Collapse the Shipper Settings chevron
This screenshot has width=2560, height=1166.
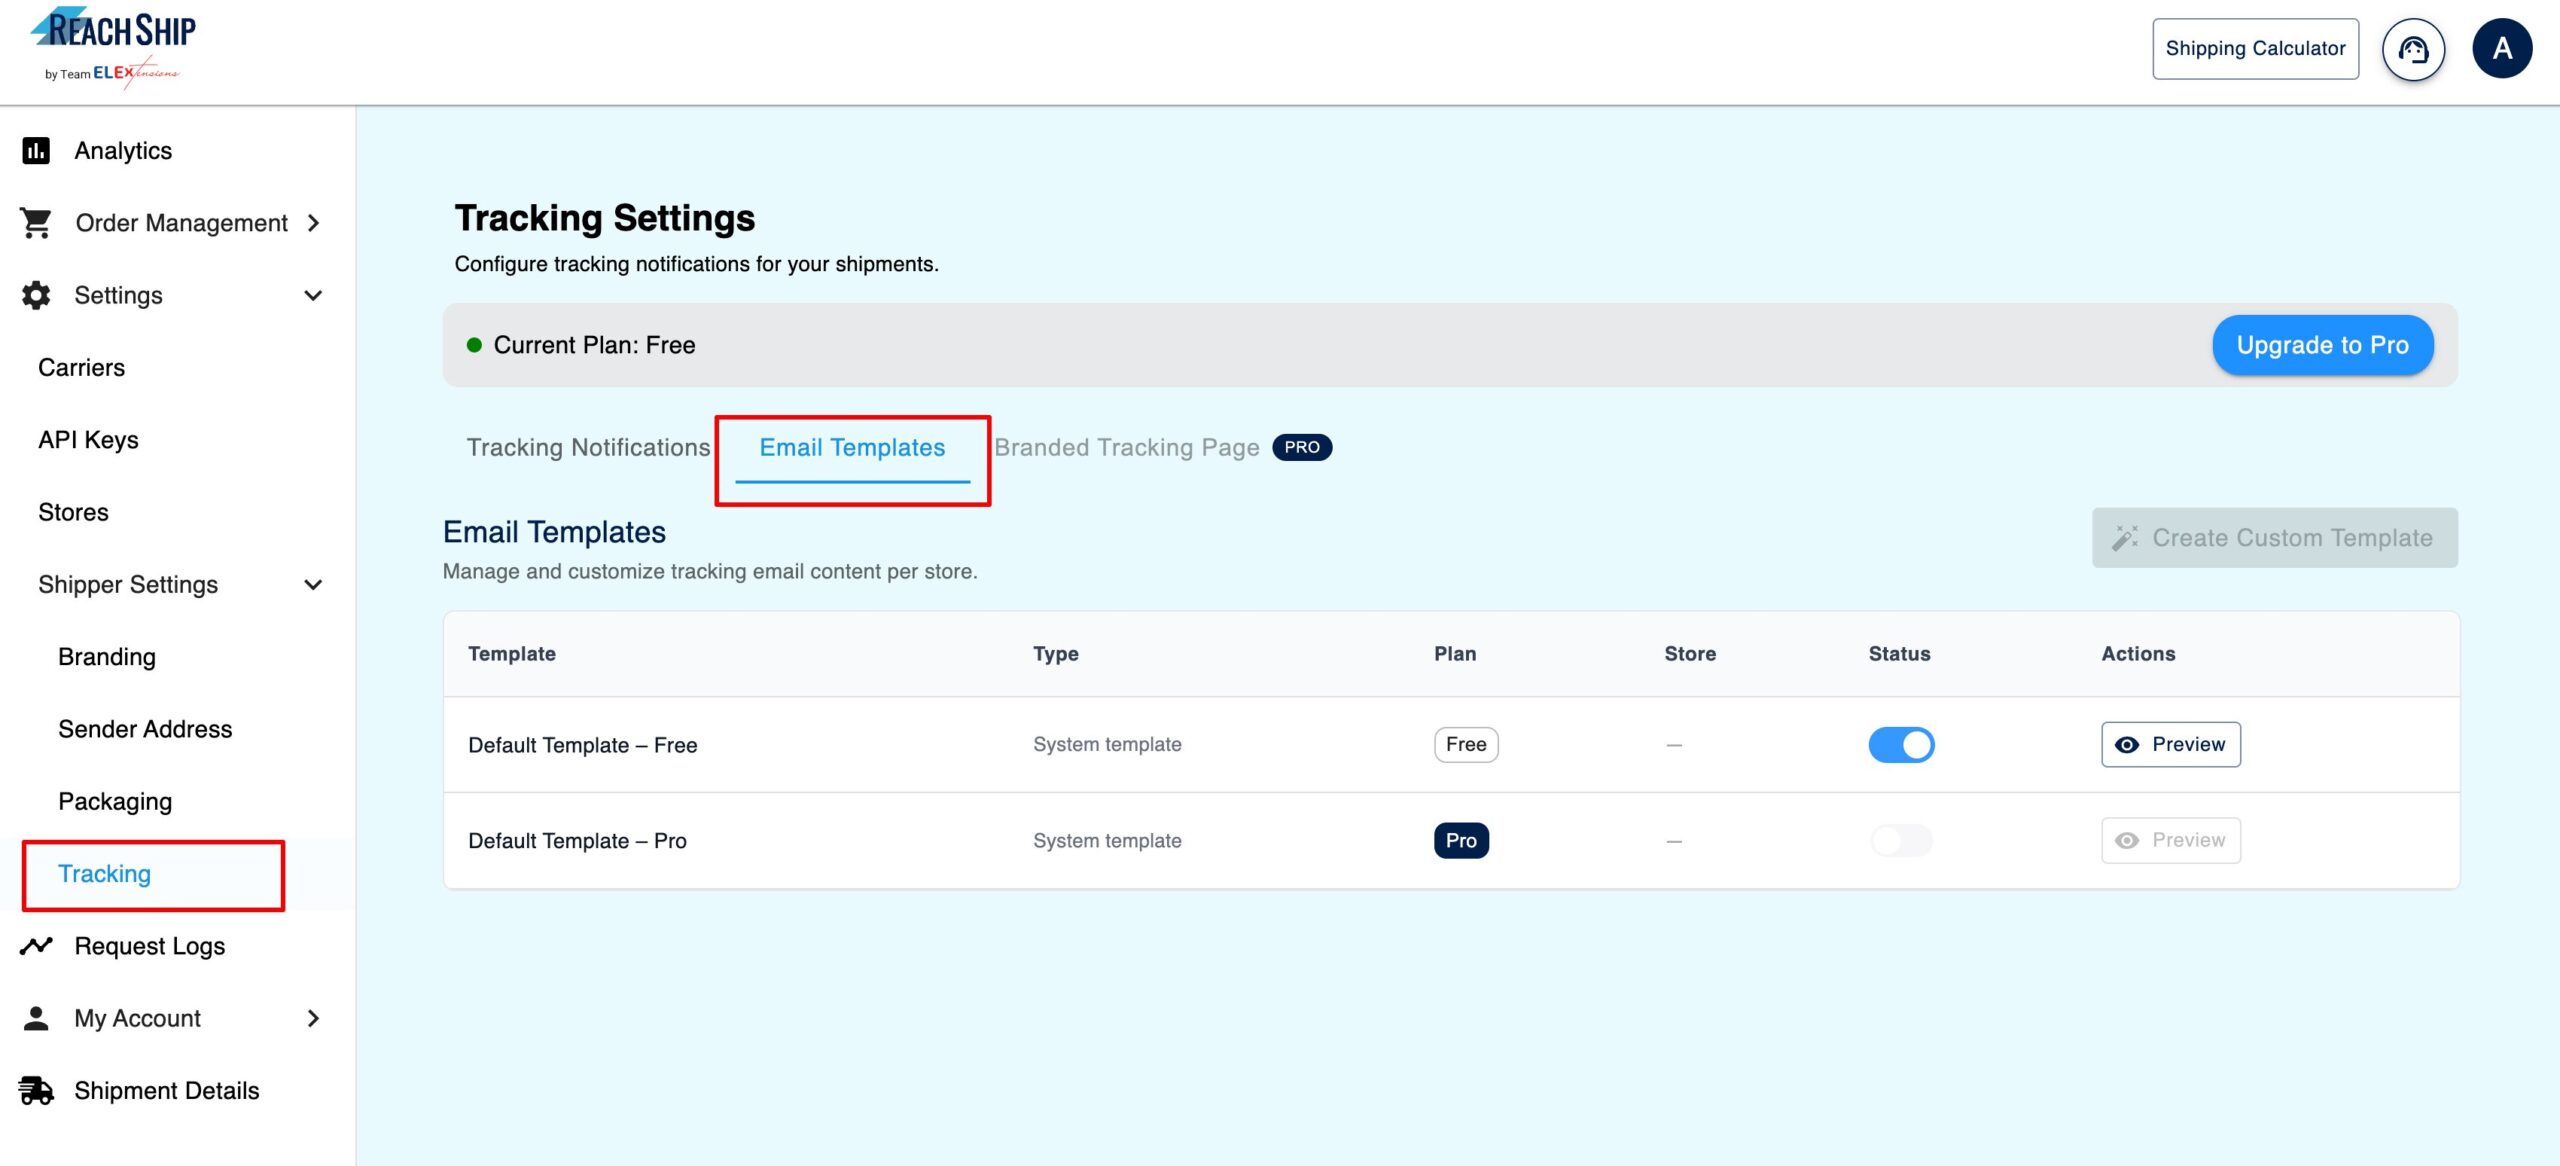click(313, 585)
